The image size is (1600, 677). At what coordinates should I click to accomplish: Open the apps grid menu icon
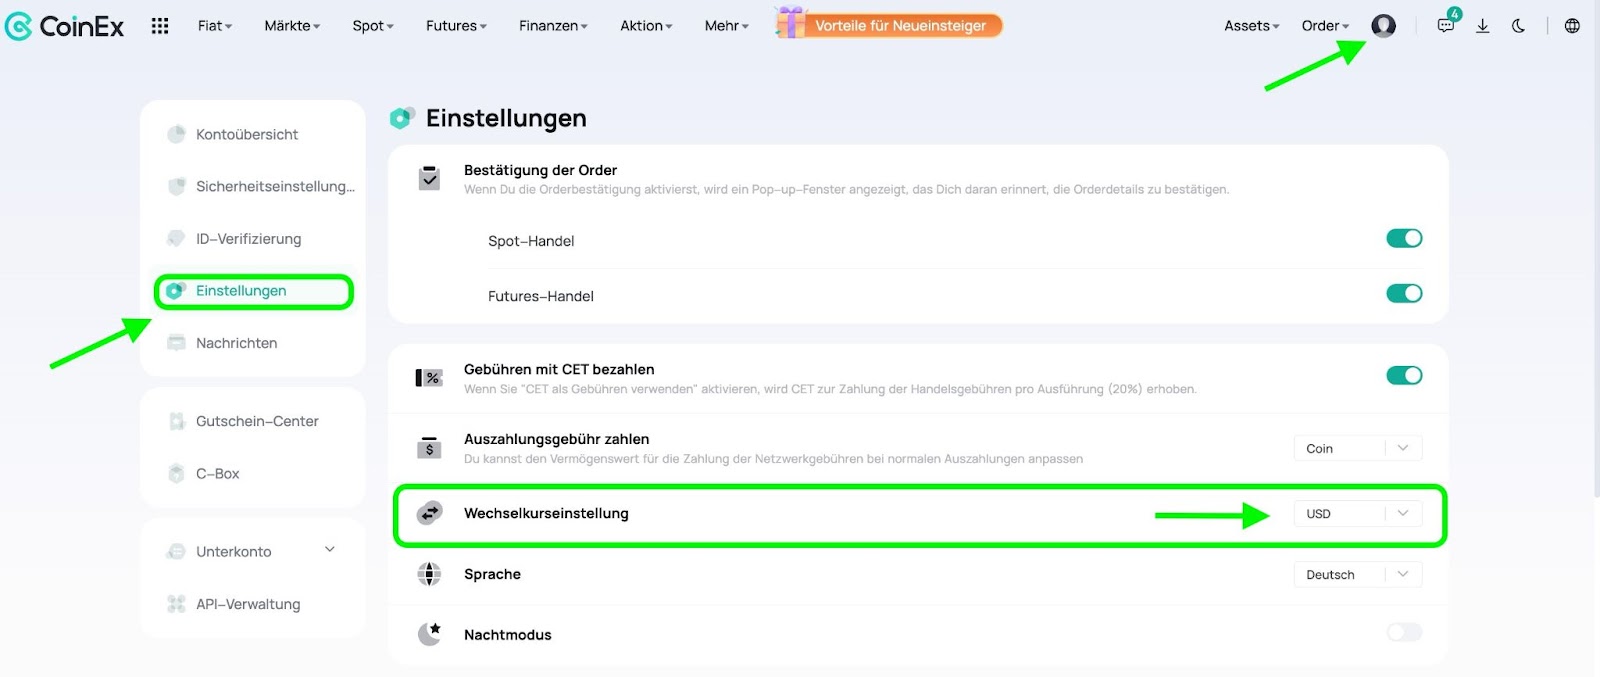pos(160,26)
